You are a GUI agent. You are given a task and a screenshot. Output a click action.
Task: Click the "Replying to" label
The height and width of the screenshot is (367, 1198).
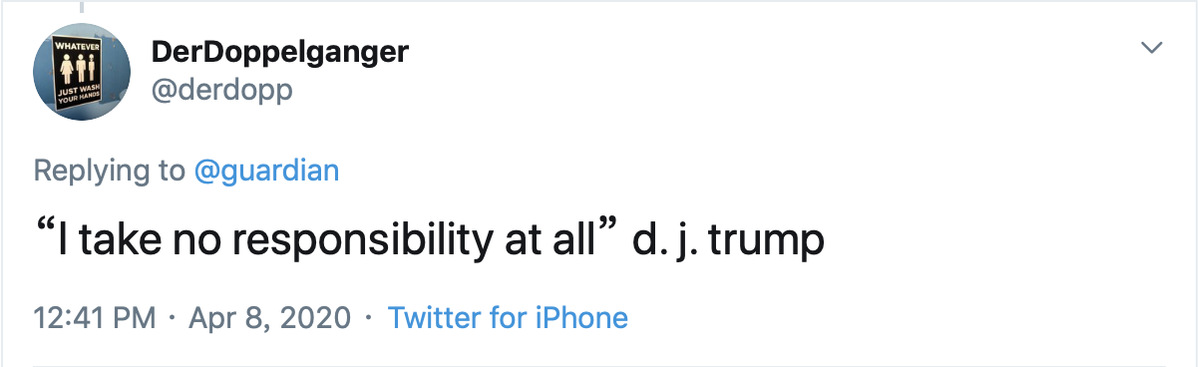tap(109, 171)
